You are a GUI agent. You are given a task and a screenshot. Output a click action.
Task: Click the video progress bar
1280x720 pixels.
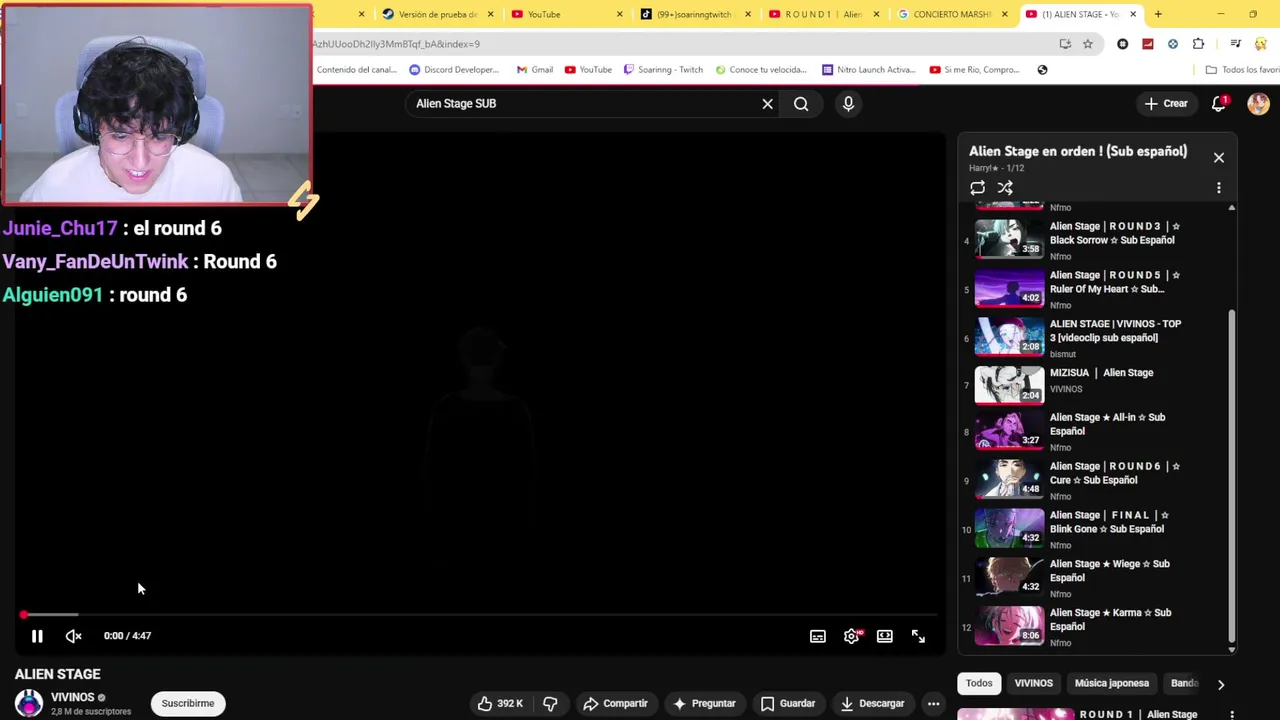(480, 614)
